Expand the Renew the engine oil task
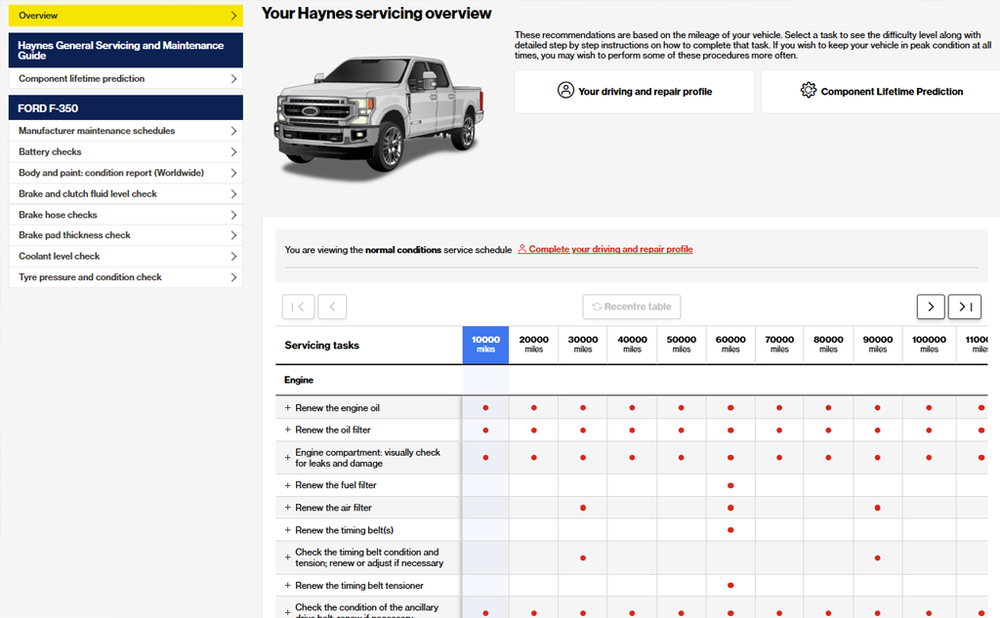The image size is (1000, 618). [285, 407]
